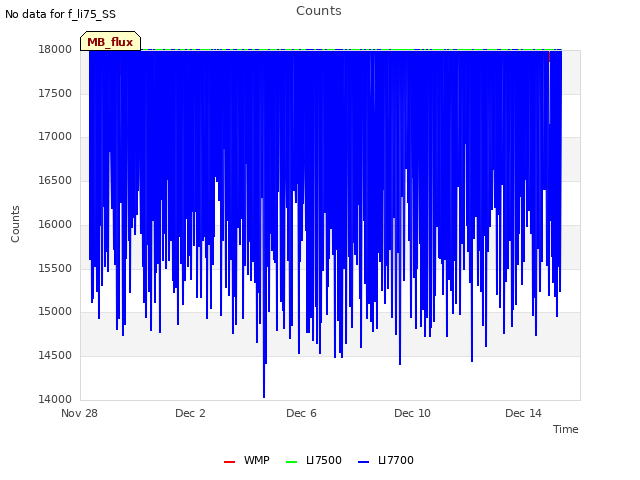Click the MB_flux label tag
This screenshot has height=480, width=640.
click(x=110, y=41)
